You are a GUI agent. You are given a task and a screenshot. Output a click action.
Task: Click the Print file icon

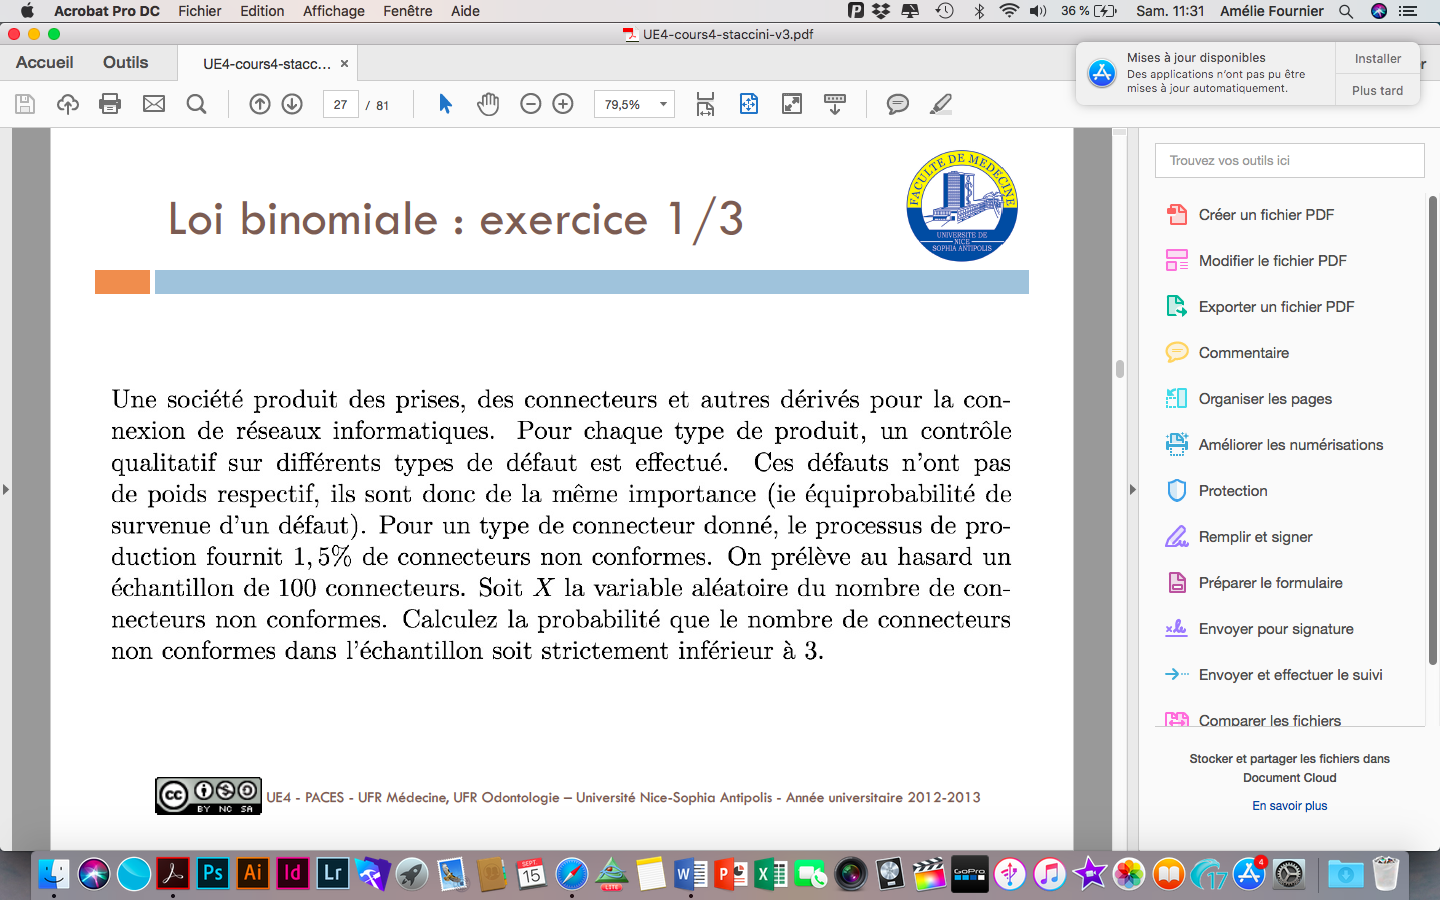coord(110,104)
